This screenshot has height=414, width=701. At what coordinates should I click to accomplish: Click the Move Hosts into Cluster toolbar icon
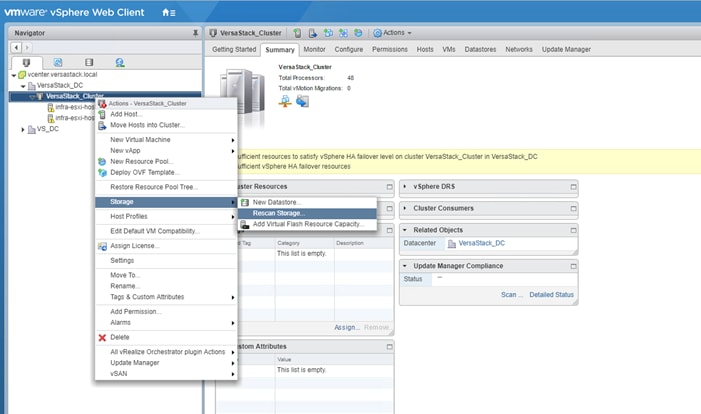[x=312, y=33]
